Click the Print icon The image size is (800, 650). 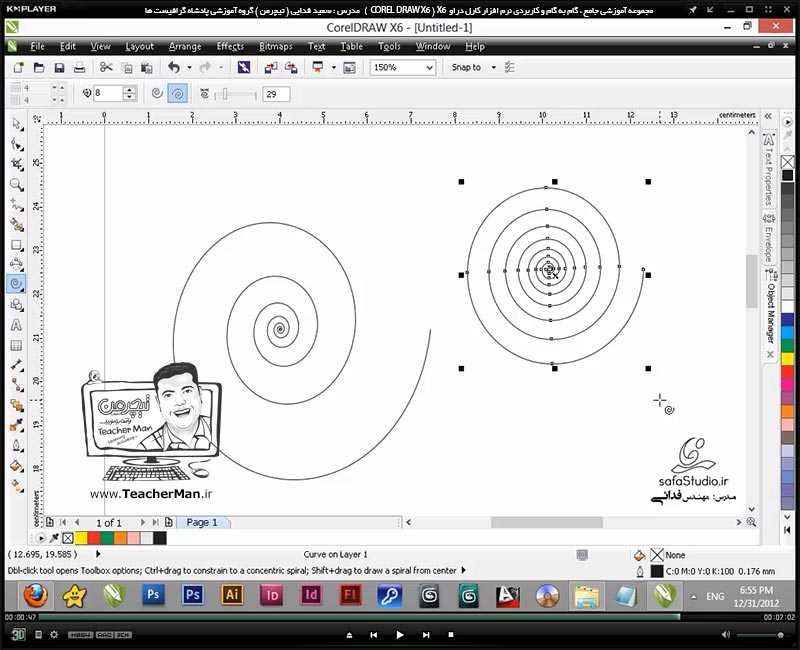(80, 67)
